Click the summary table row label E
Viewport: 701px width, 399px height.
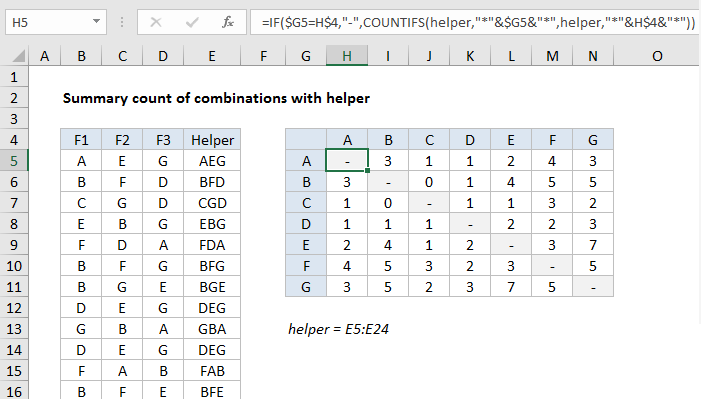[306, 245]
